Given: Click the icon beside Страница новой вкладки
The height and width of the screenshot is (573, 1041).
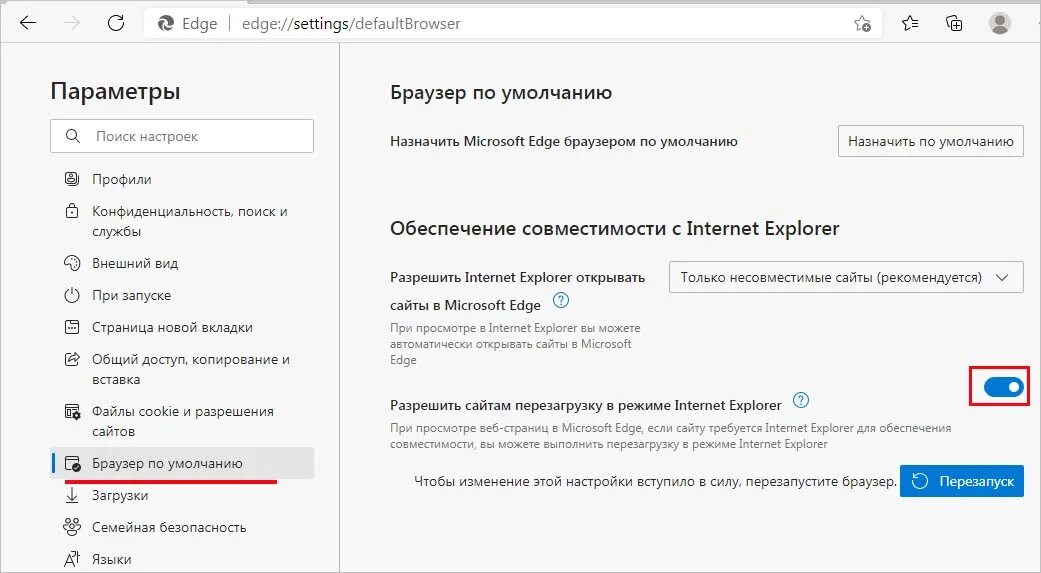Looking at the screenshot, I should tap(72, 327).
